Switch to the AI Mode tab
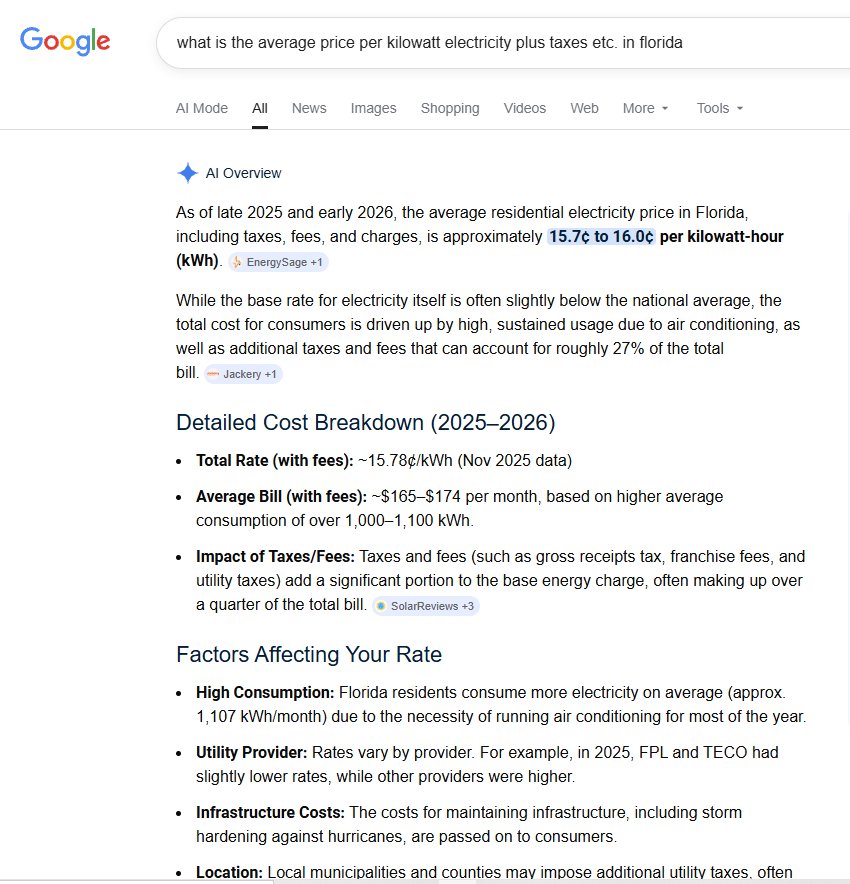This screenshot has width=850, height=884. tap(202, 108)
